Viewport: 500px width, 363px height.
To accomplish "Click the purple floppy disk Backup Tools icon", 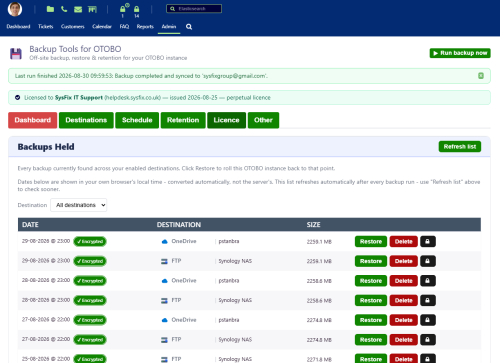I will point(16,54).
